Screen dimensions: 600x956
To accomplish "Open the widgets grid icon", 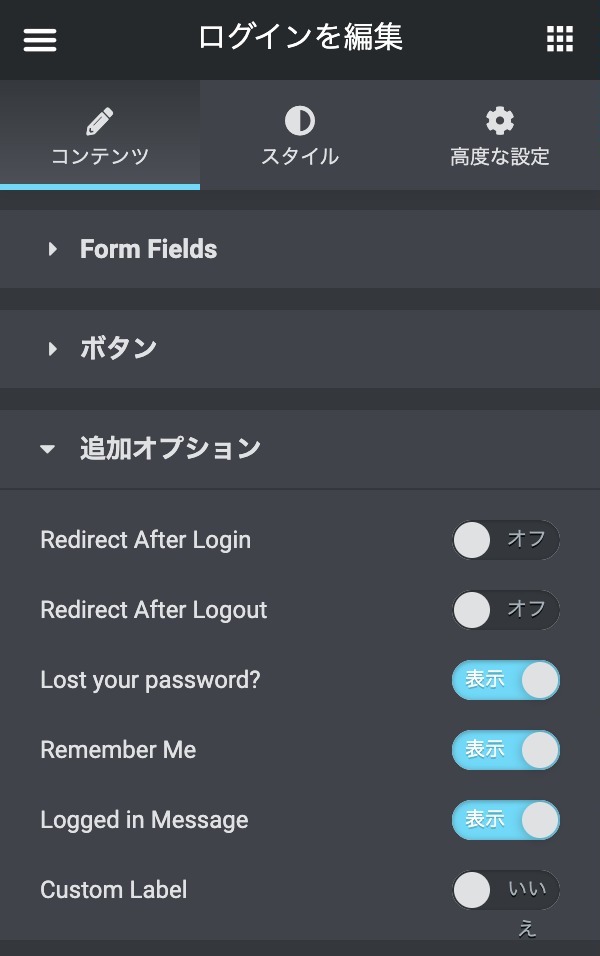I will click(x=560, y=40).
